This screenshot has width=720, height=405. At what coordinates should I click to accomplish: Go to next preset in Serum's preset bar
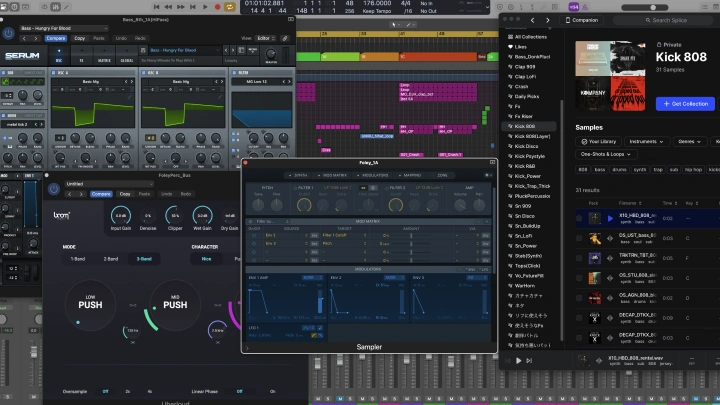(x=232, y=50)
